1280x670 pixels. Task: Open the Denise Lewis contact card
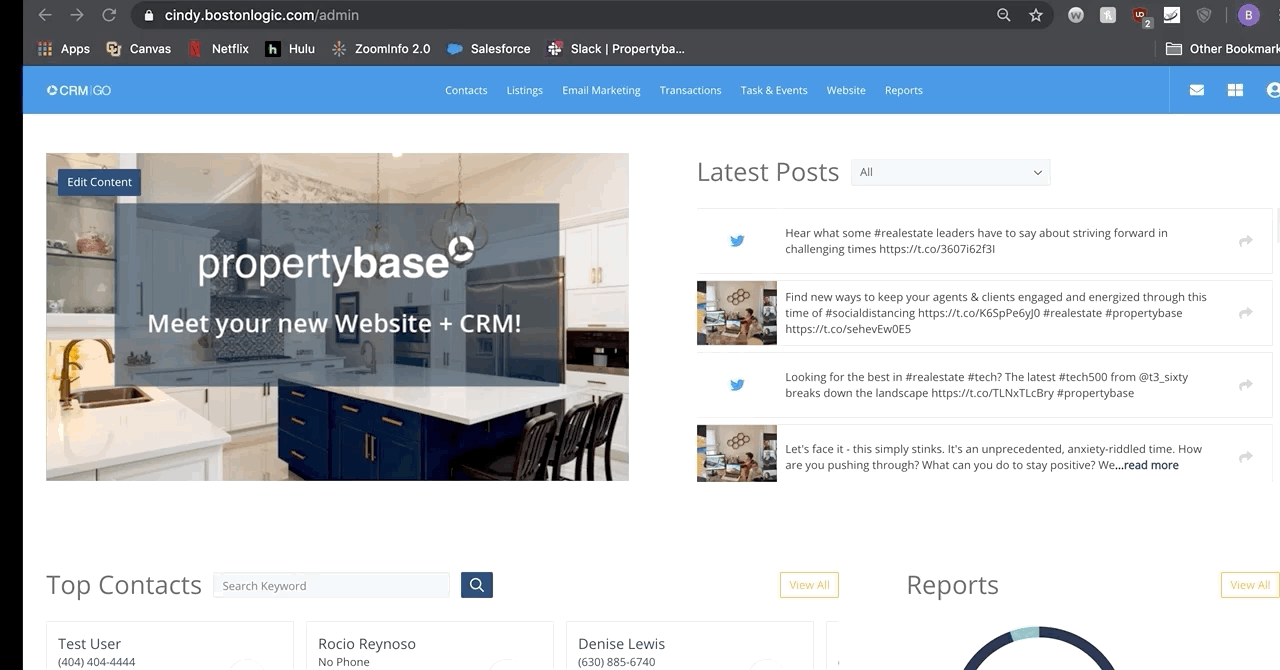(690, 646)
